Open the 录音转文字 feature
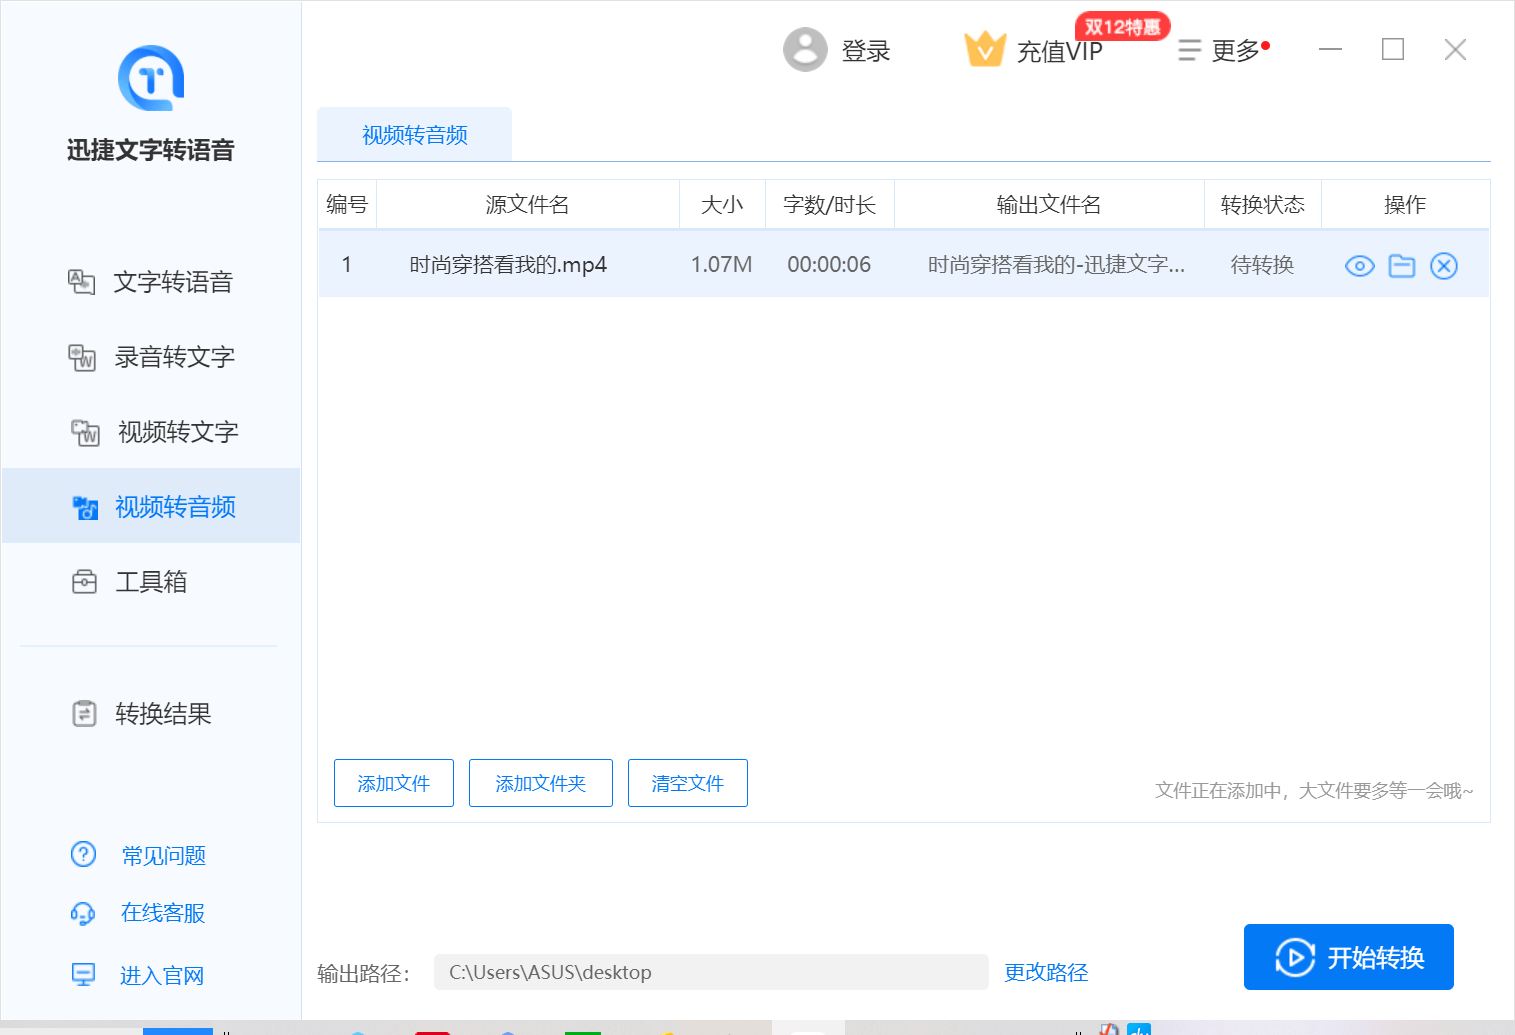This screenshot has height=1035, width=1515. (x=175, y=356)
